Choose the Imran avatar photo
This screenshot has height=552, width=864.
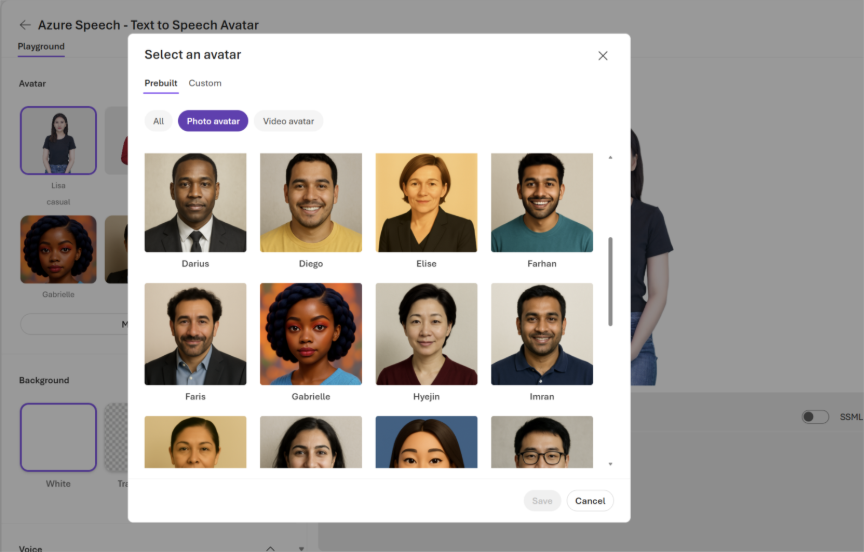(x=542, y=334)
